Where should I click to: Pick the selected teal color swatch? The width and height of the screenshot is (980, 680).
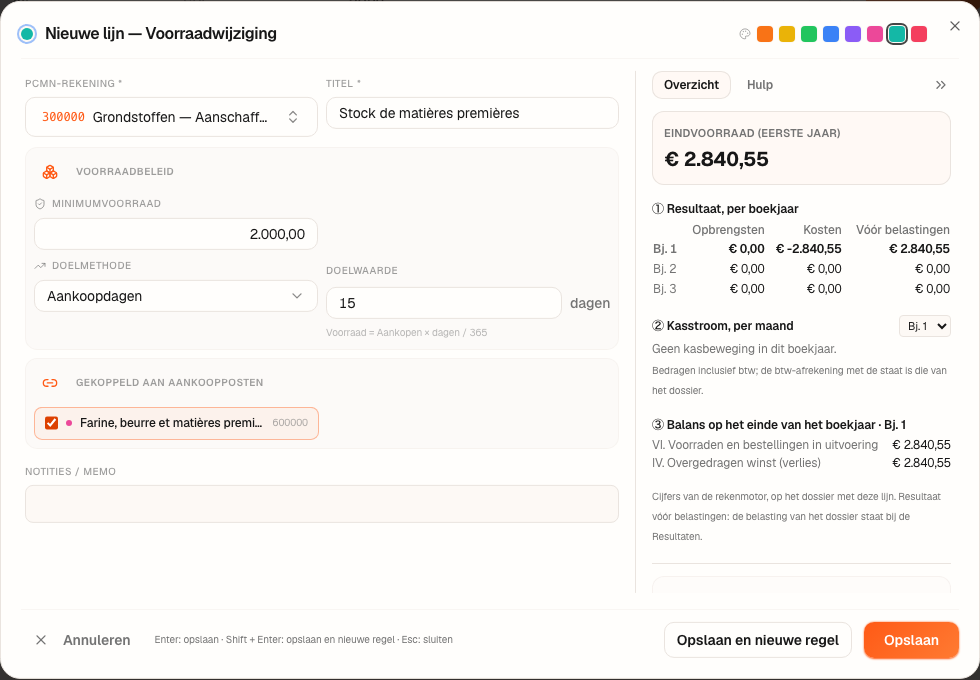[897, 34]
